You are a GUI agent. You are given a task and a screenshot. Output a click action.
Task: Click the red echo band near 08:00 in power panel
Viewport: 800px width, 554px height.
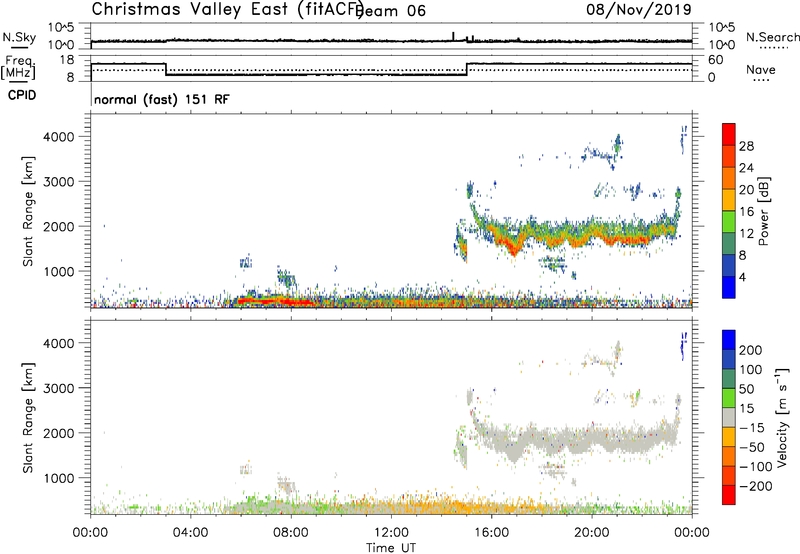276,301
